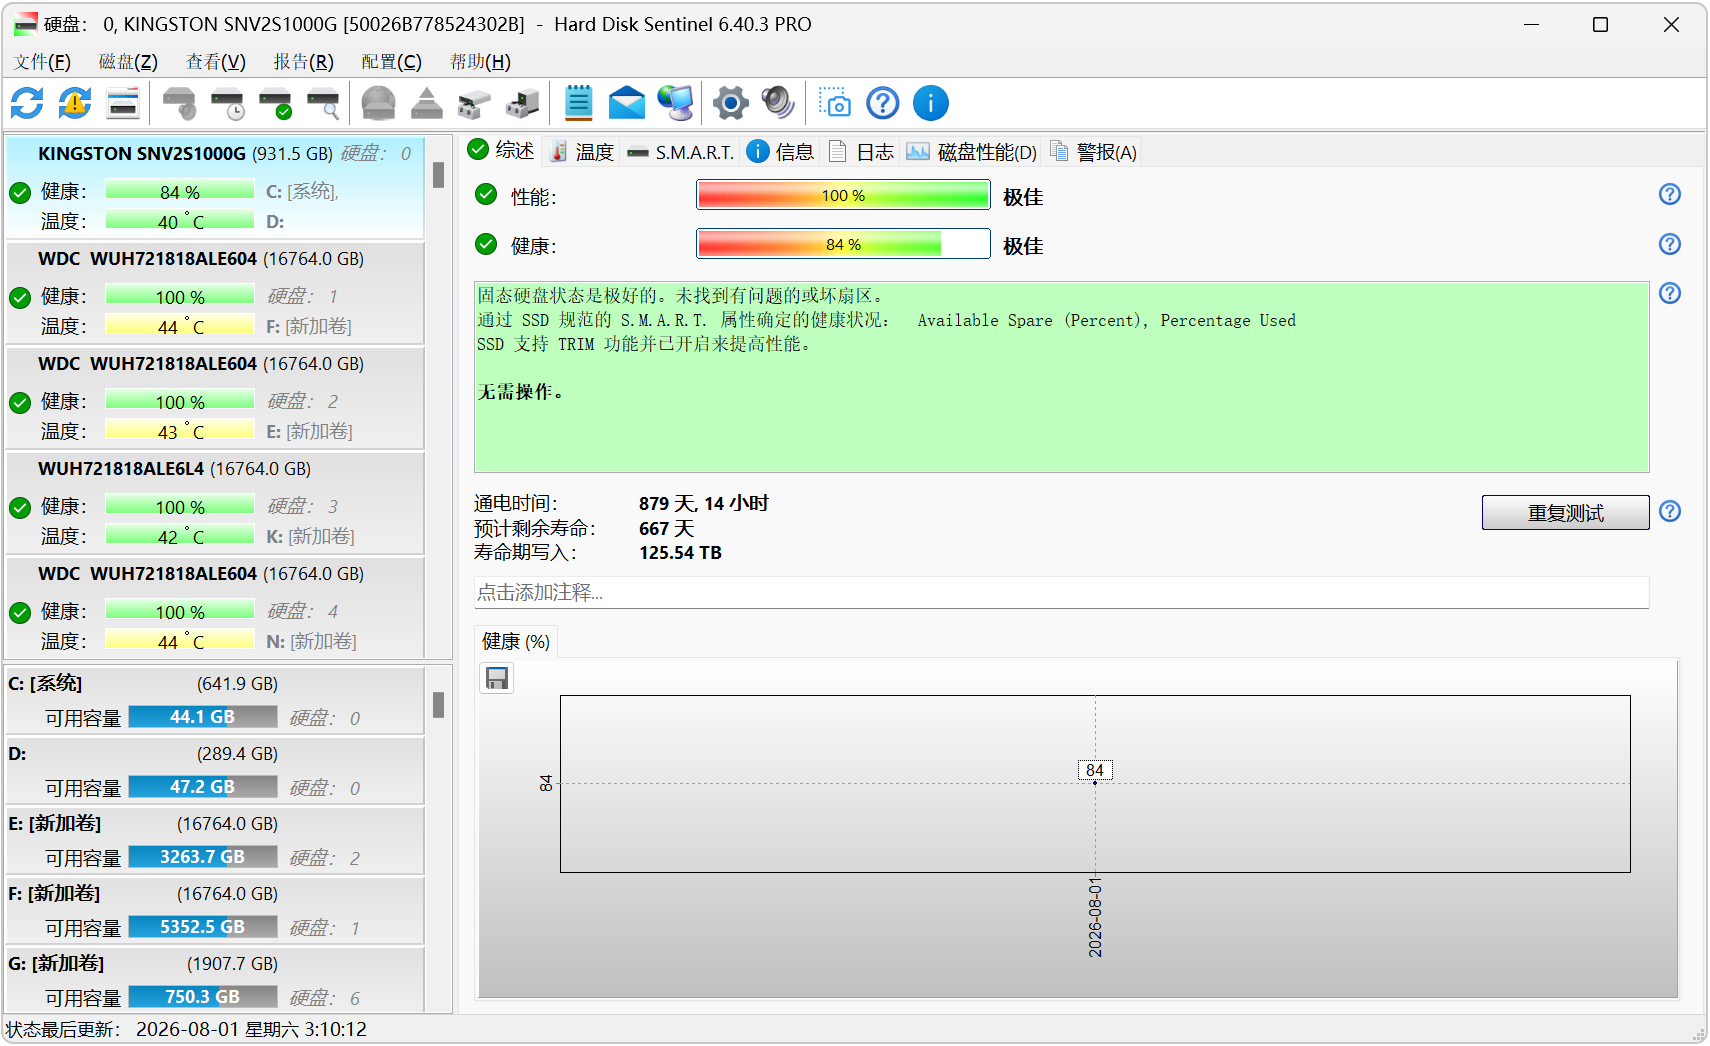This screenshot has height=1046, width=1710.
Task: Switch to the 日志 tab
Action: [x=861, y=152]
